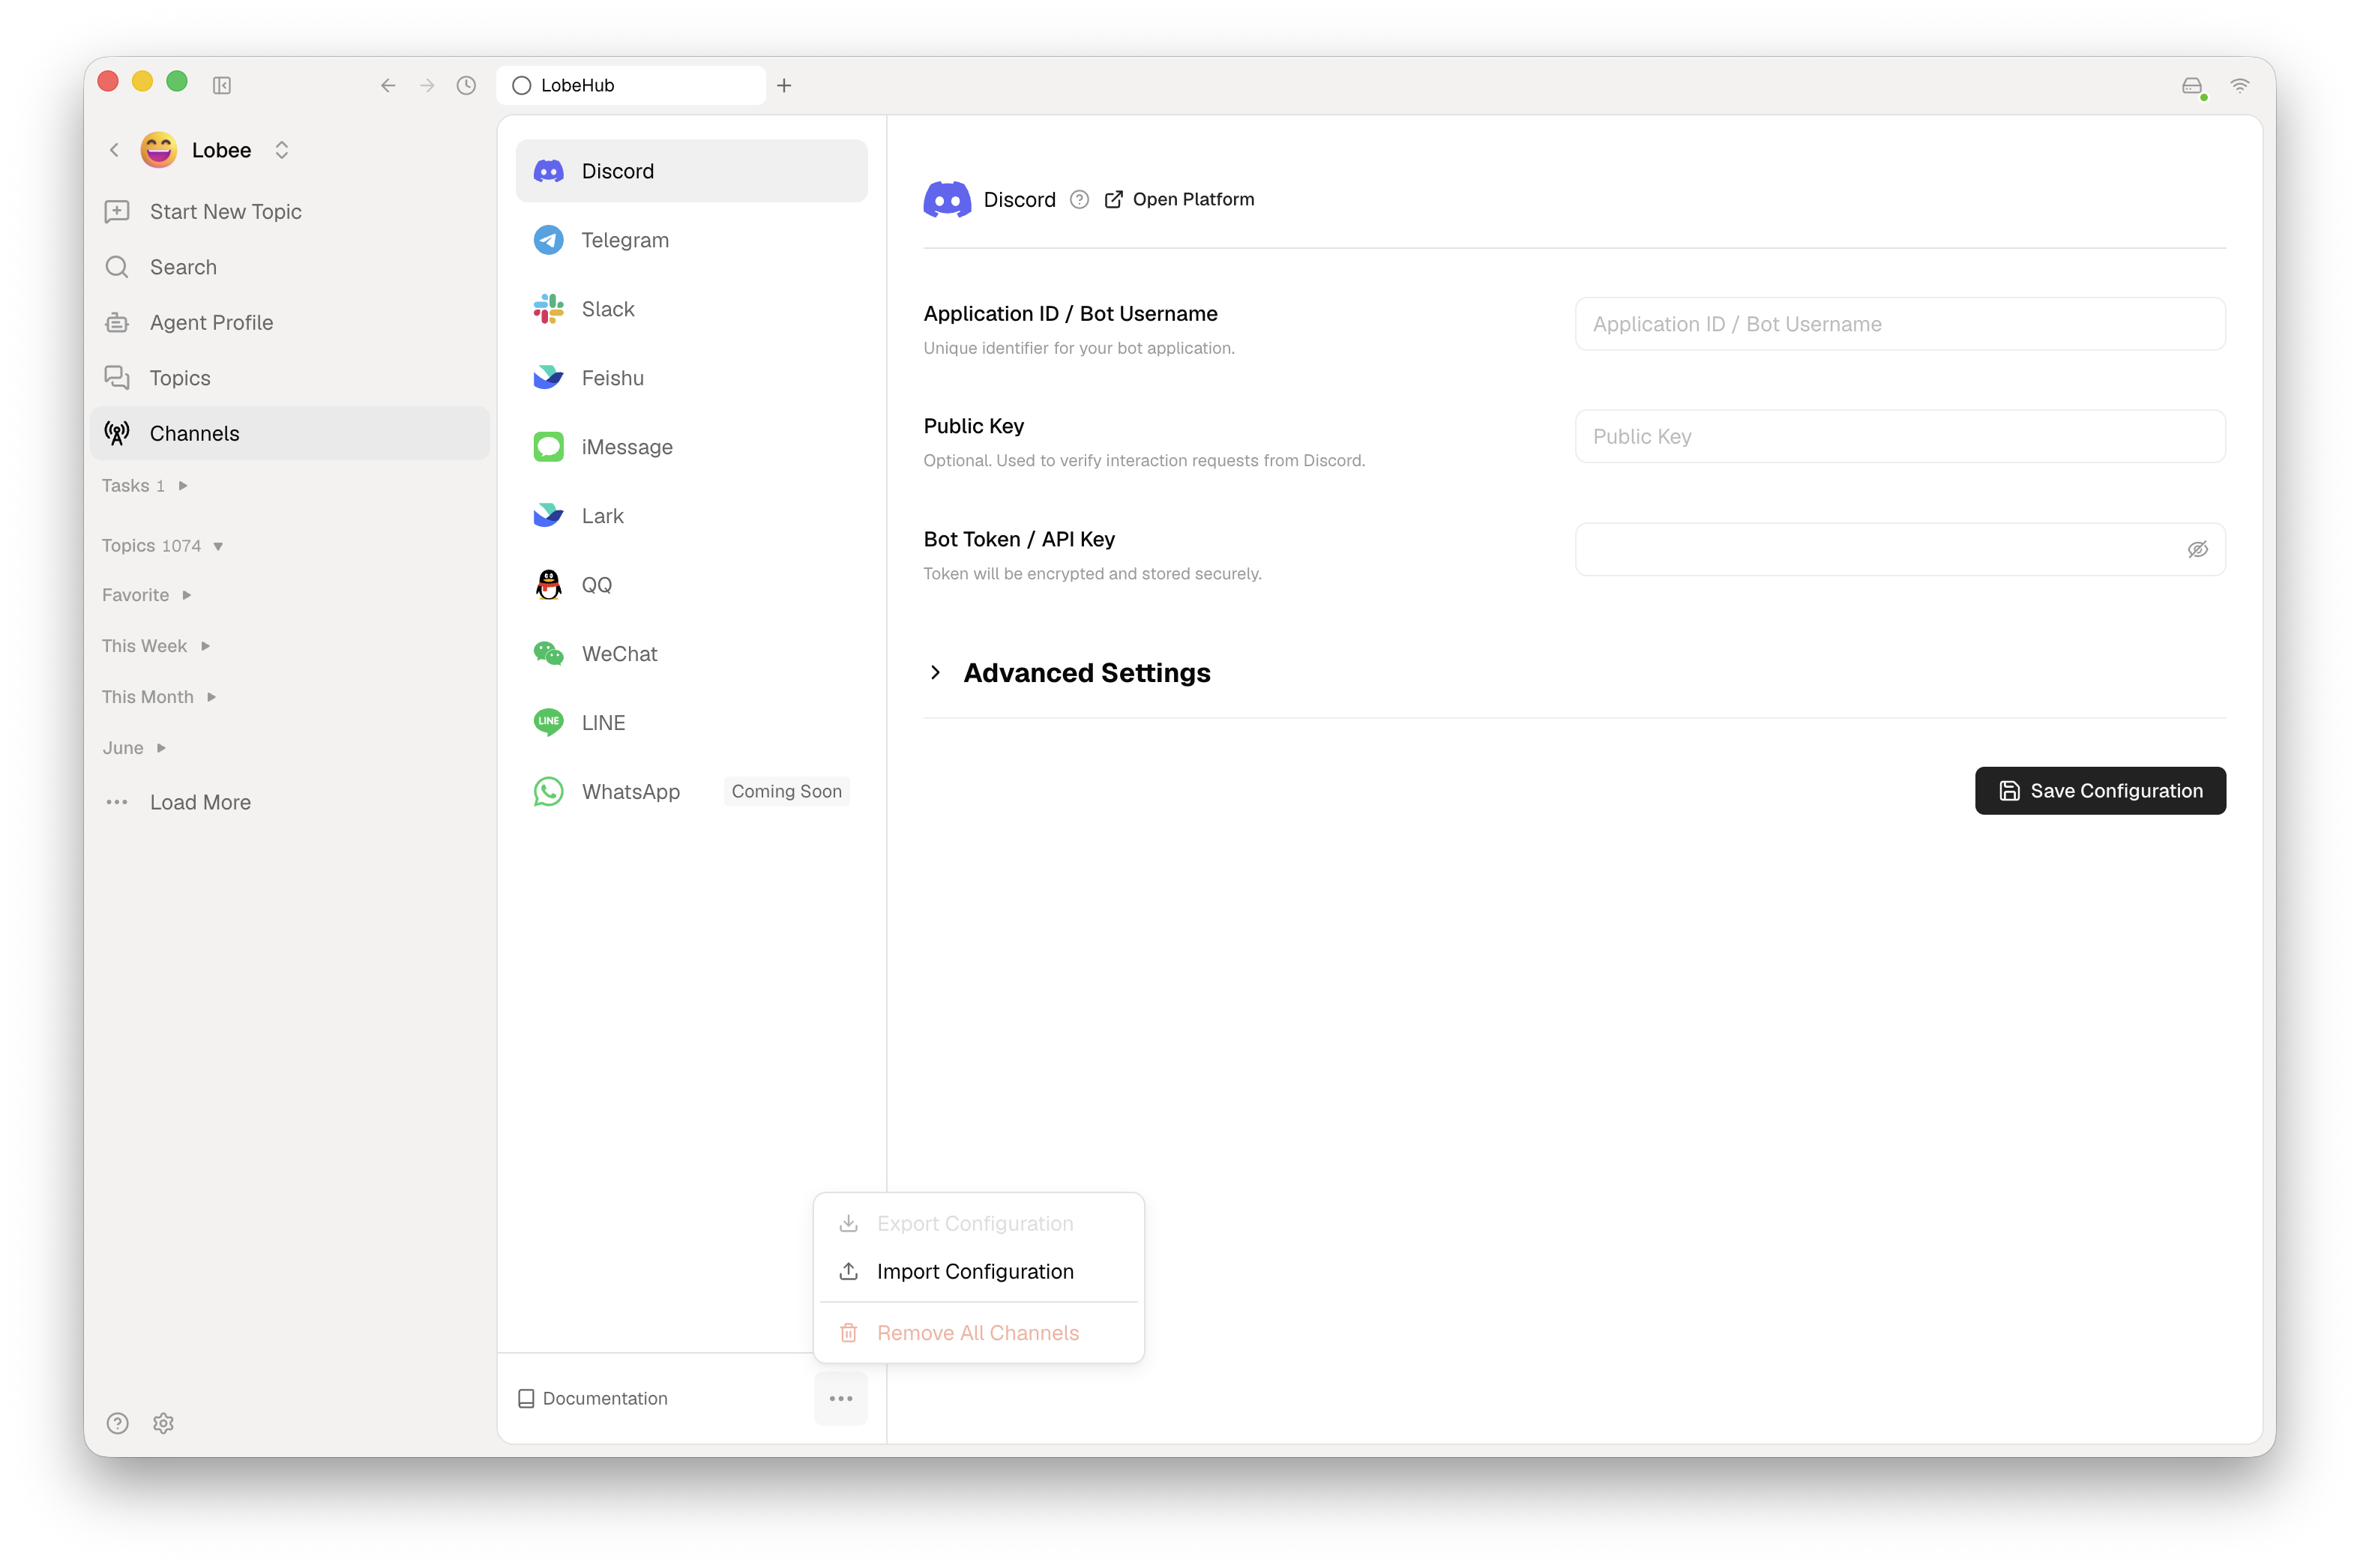Toggle the sidebar panel icon

[x=222, y=85]
